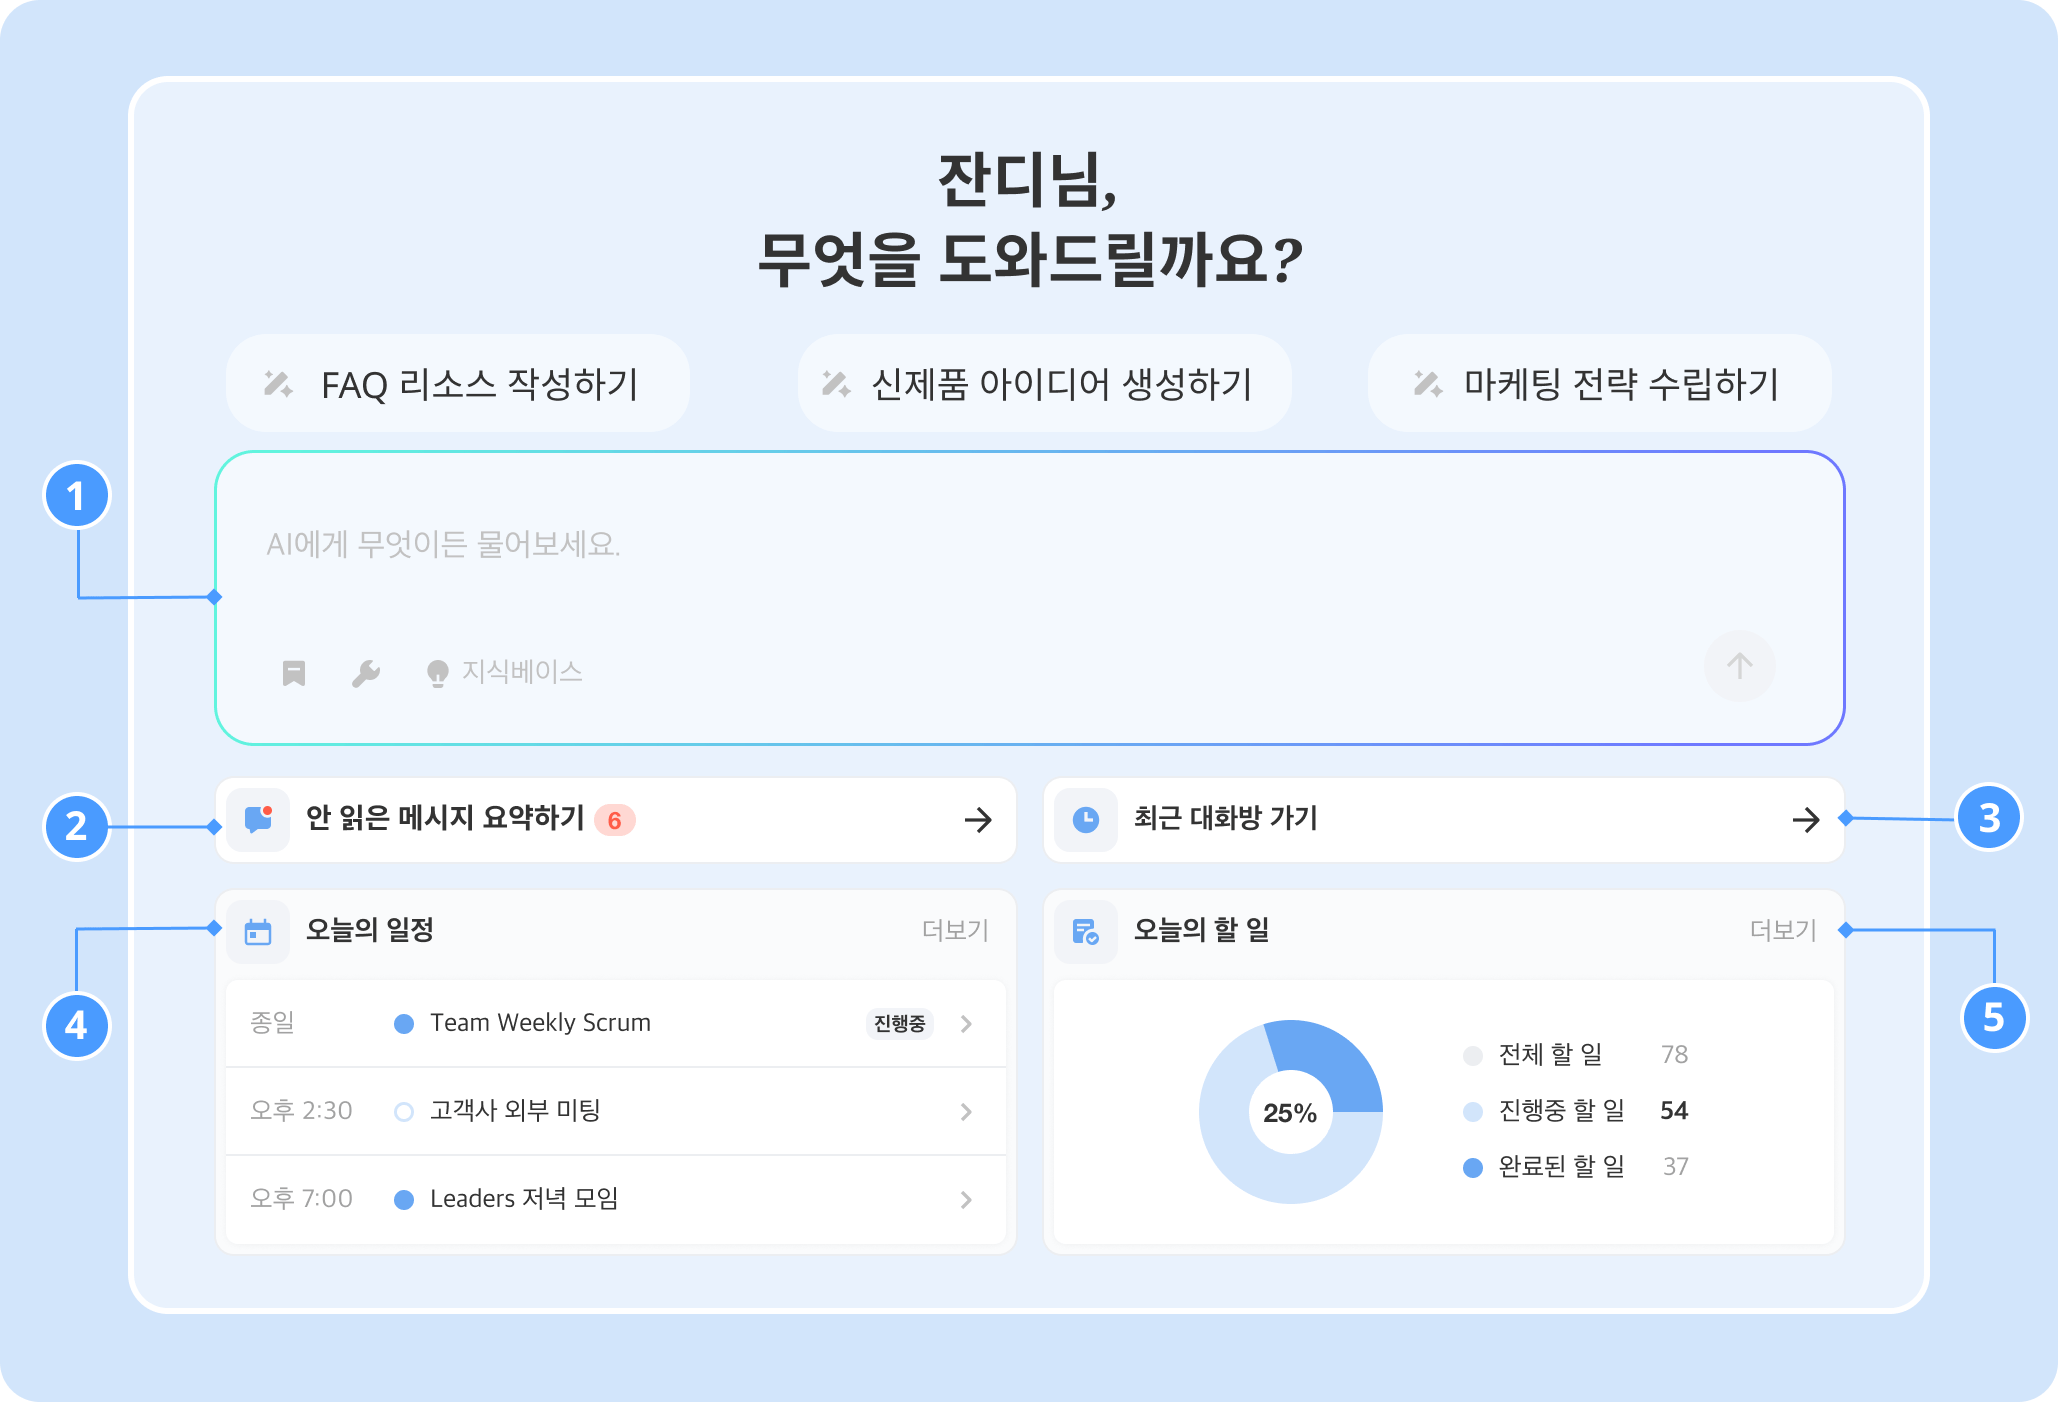Open the 지식베이스 lightbulb icon

[x=437, y=671]
